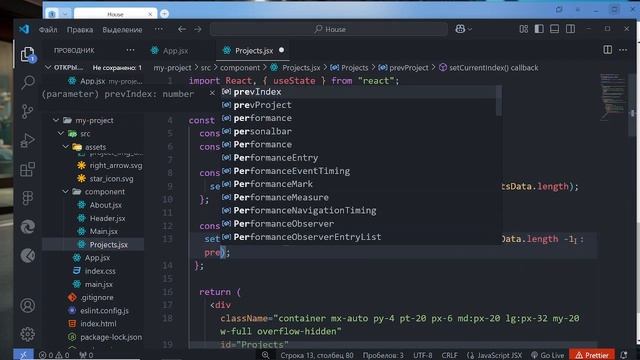Open package-lock.json in explorer
This screenshot has height=360, width=640.
click(x=111, y=337)
